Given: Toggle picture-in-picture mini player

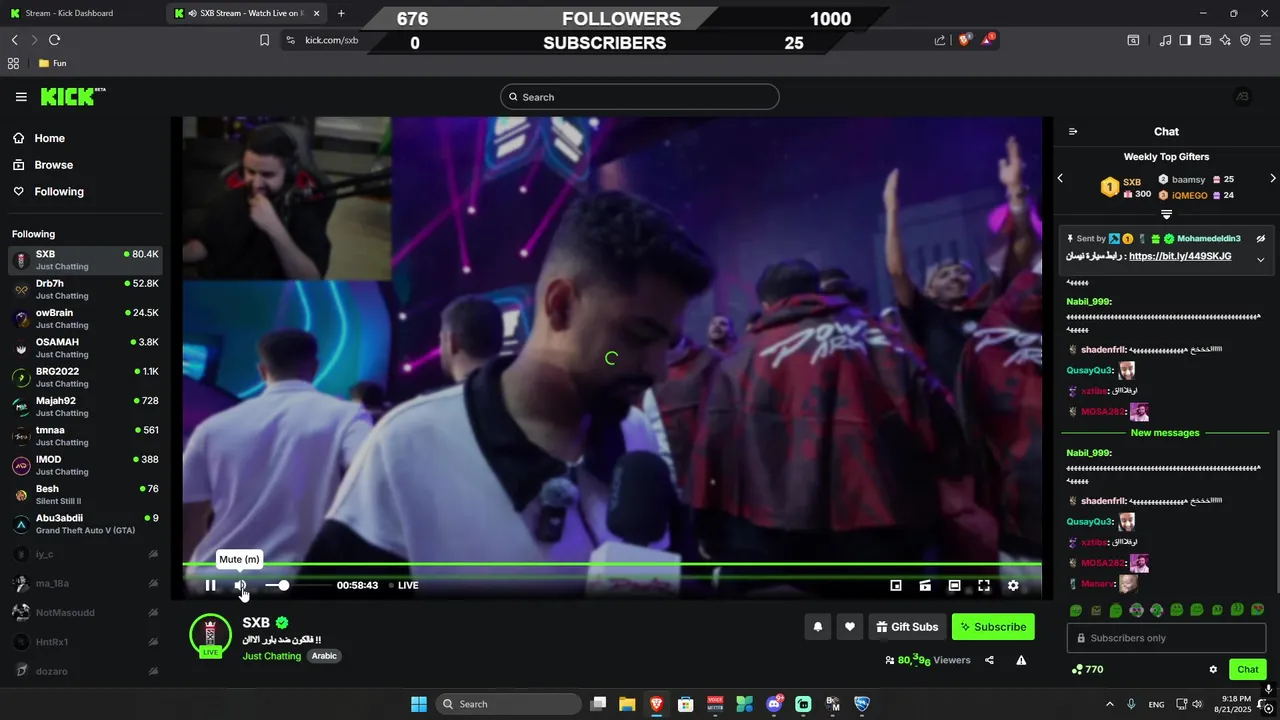Looking at the screenshot, I should coord(896,585).
